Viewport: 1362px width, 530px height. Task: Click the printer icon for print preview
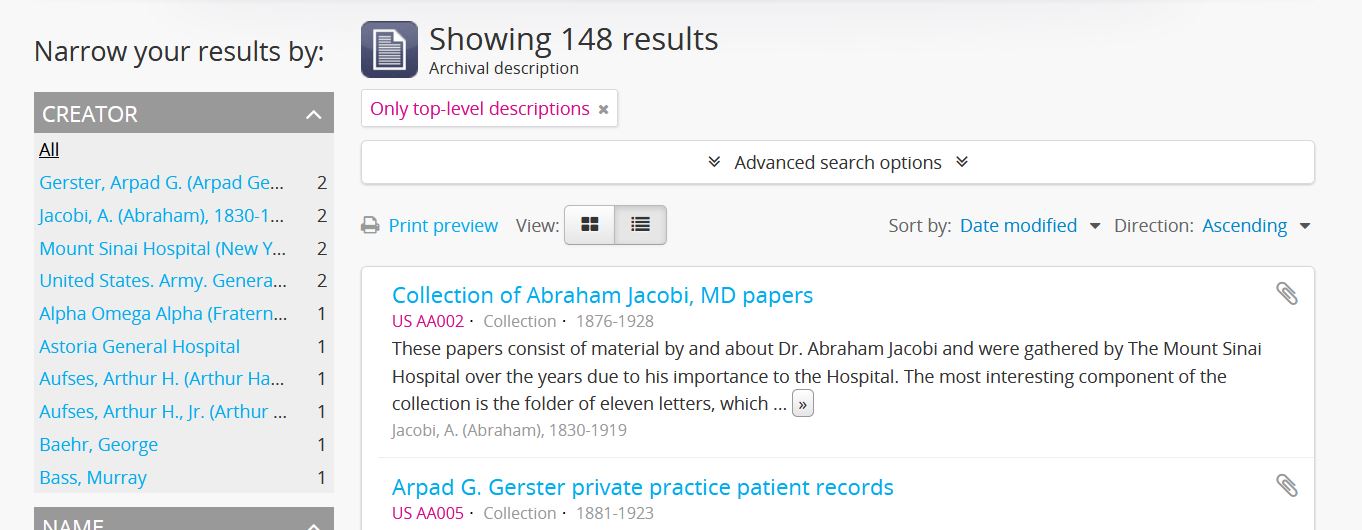(x=370, y=226)
